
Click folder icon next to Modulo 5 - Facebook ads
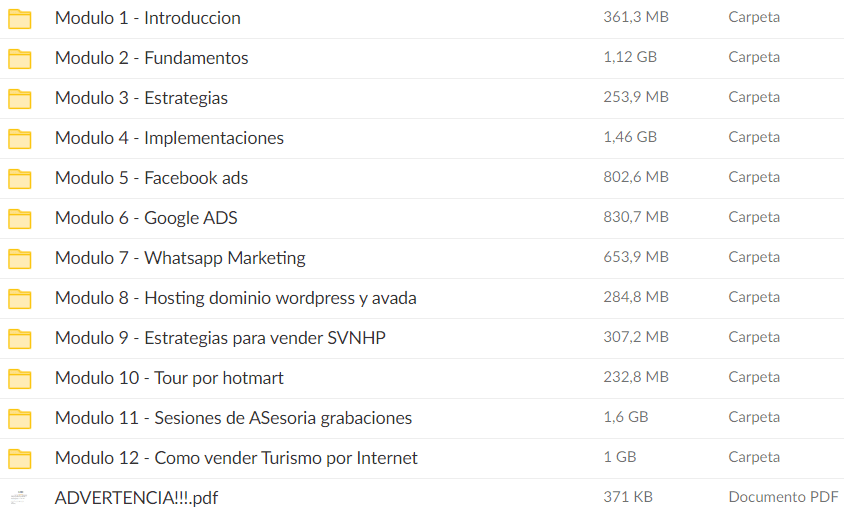pos(20,178)
